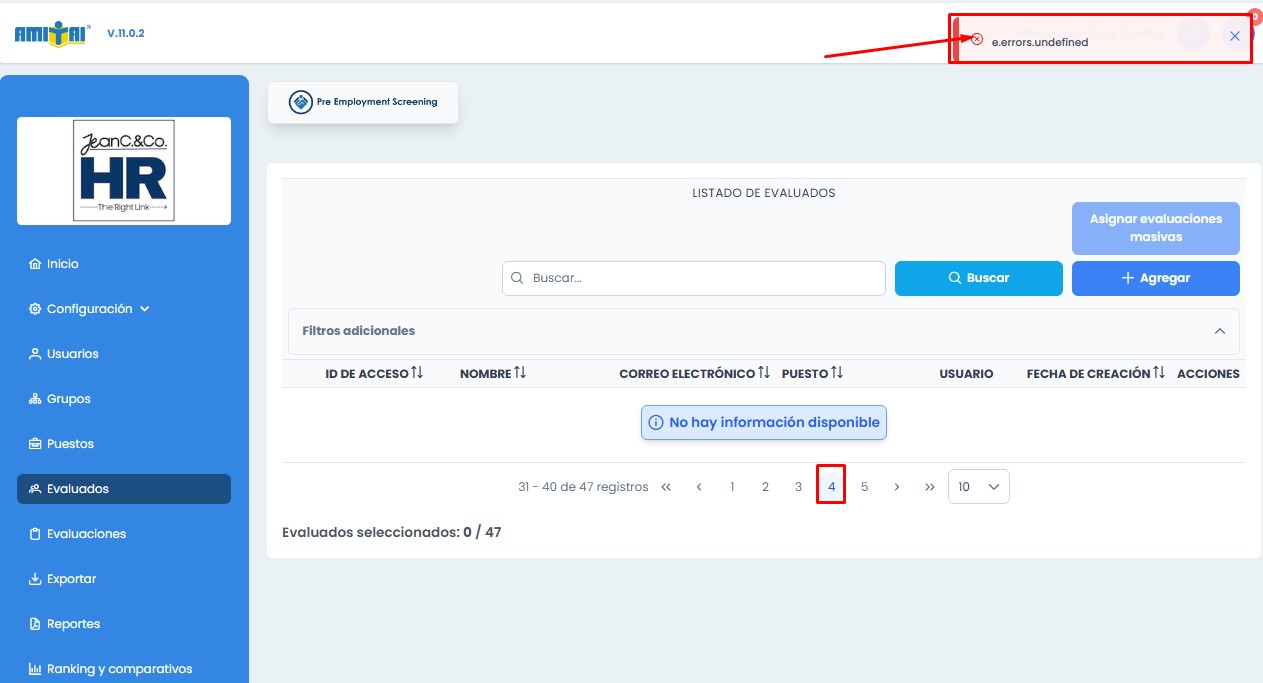Image resolution: width=1263 pixels, height=683 pixels.
Task: Dismiss the e.errors.undefined error notification
Action: 1235,36
